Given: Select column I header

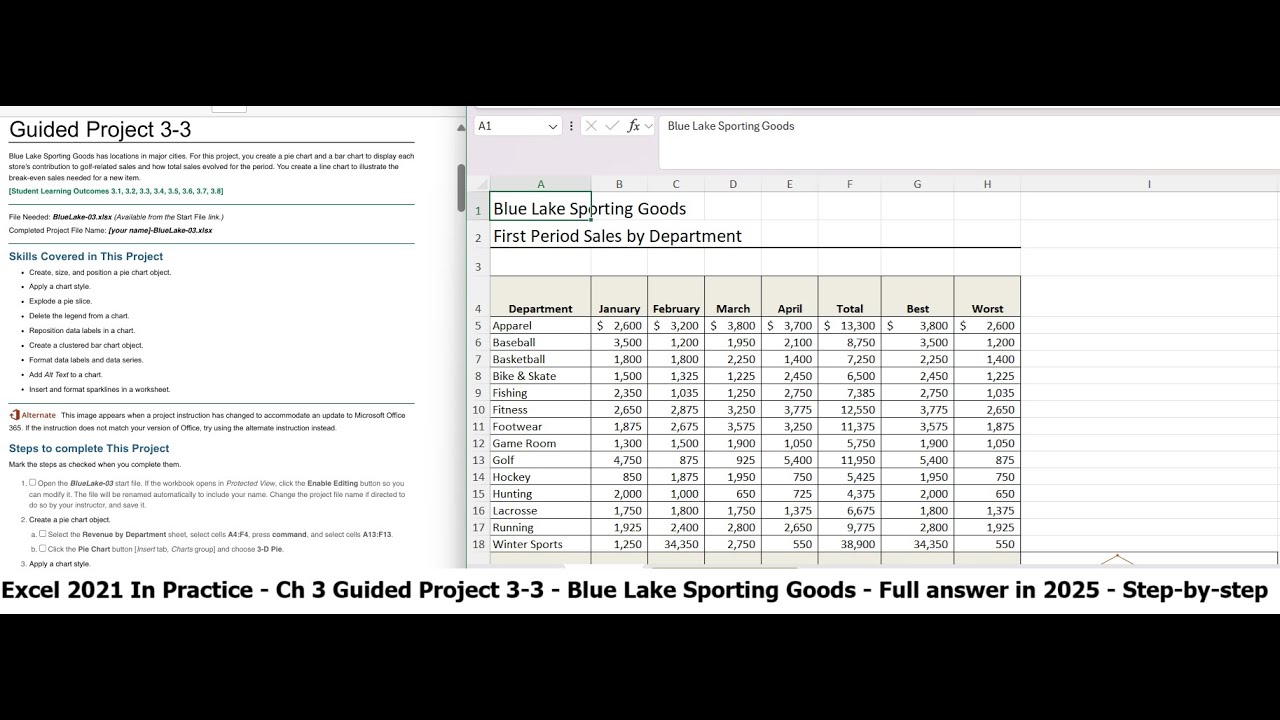Looking at the screenshot, I should [1149, 184].
